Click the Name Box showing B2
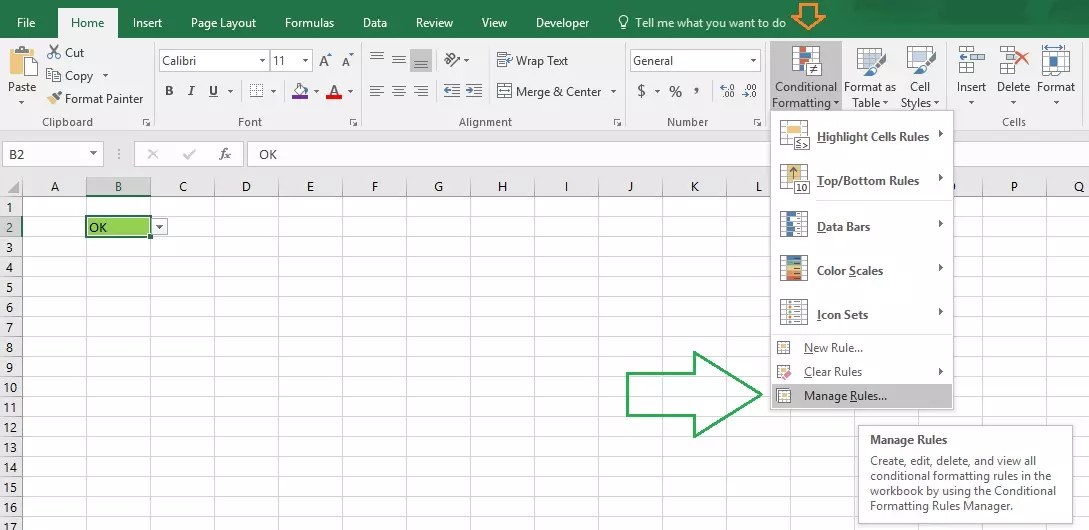 46,154
